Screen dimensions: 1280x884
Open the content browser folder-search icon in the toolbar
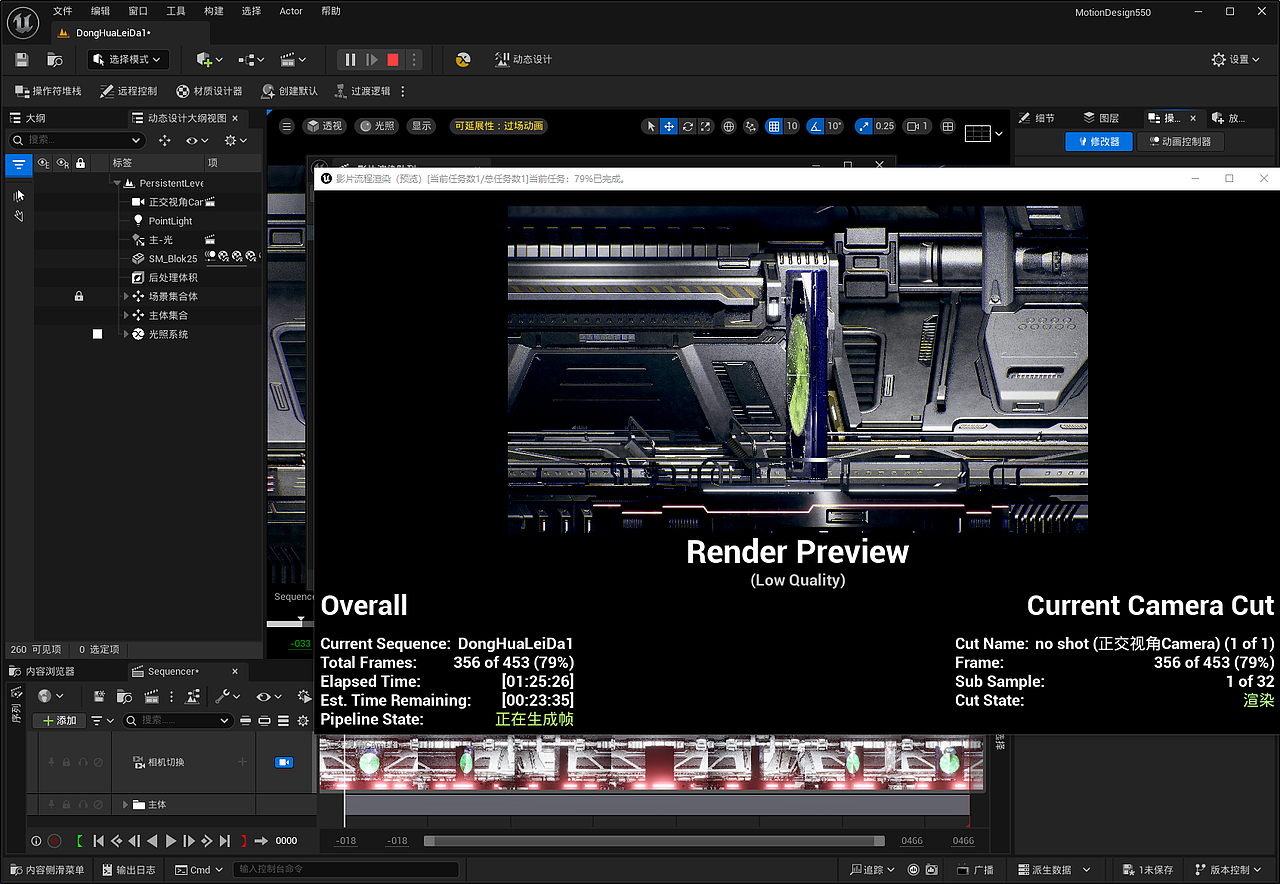pyautogui.click(x=56, y=60)
